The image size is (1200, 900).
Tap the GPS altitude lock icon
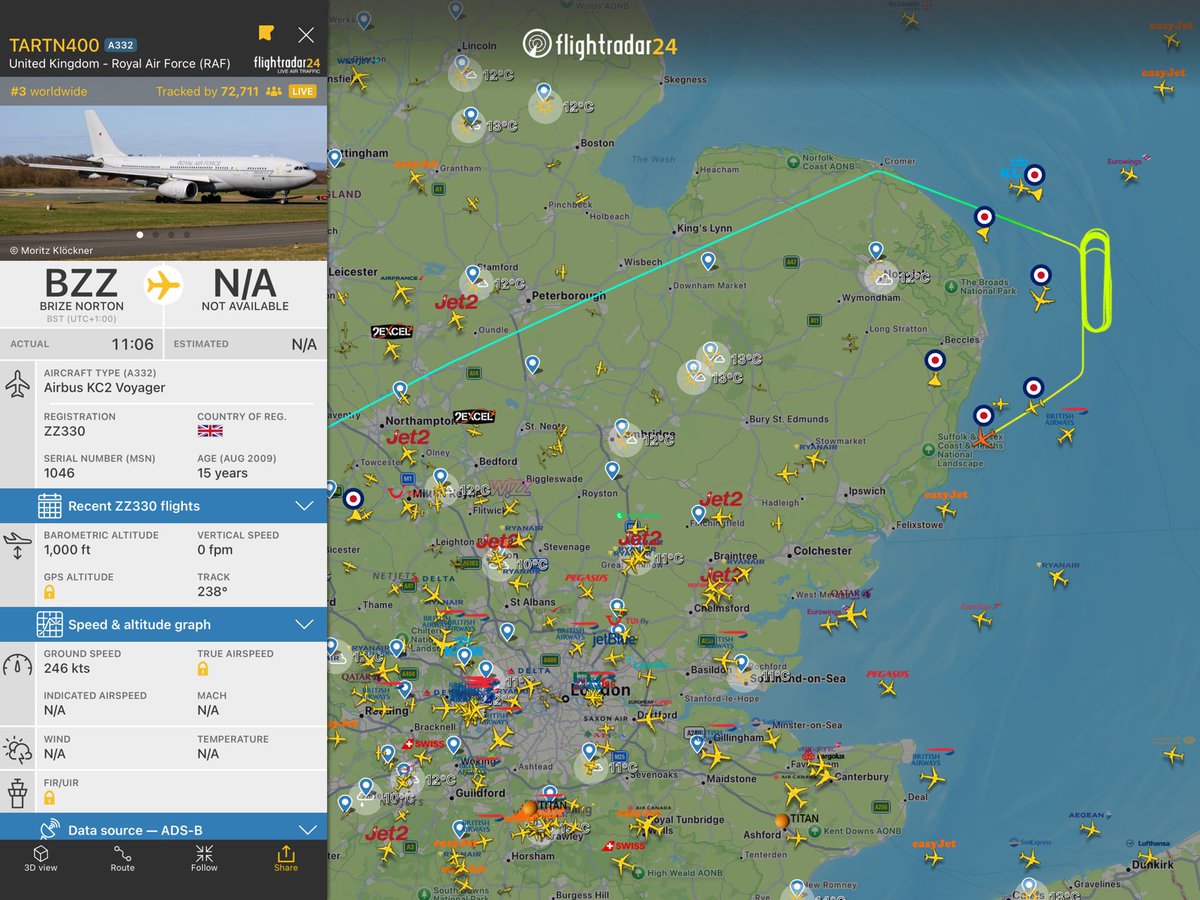(49, 592)
